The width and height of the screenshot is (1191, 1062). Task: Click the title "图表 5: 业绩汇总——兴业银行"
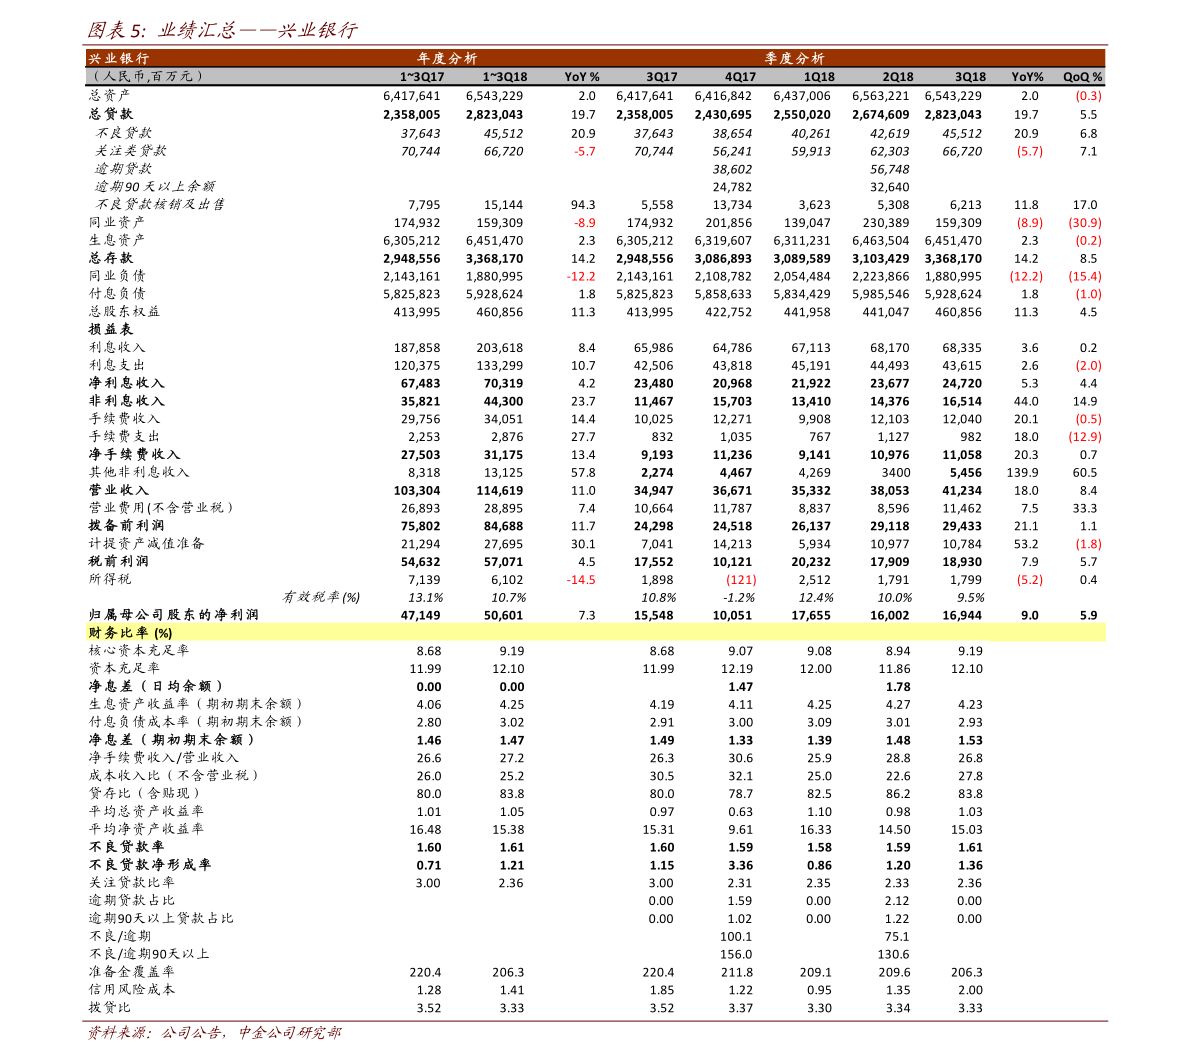click(222, 30)
